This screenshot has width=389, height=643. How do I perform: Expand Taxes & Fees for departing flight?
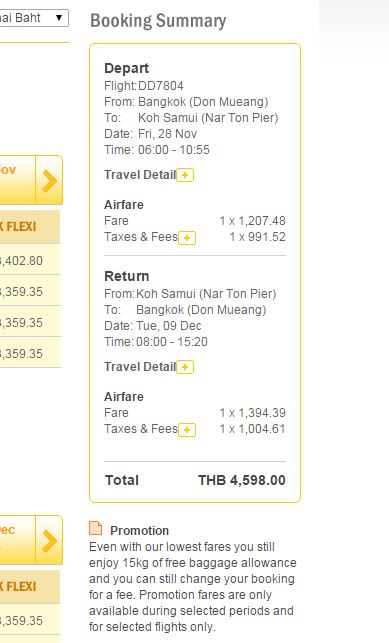tap(187, 238)
